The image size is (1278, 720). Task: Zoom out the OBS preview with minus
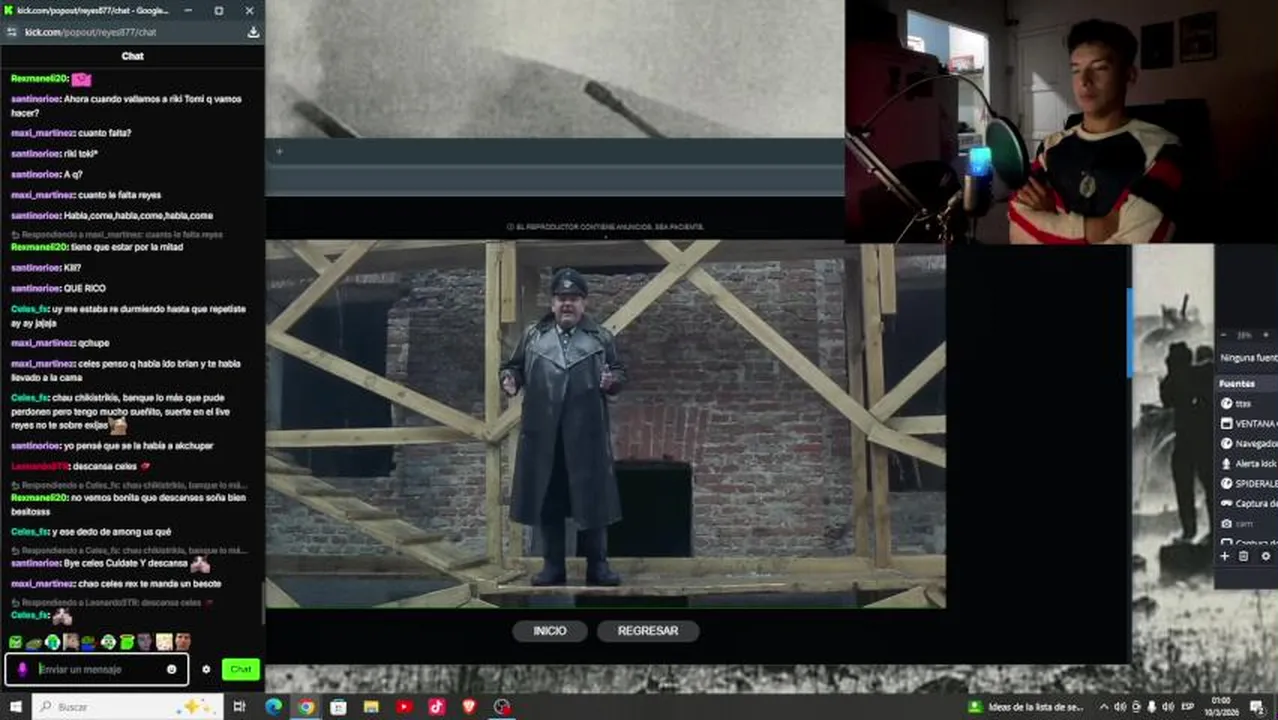[1224, 335]
